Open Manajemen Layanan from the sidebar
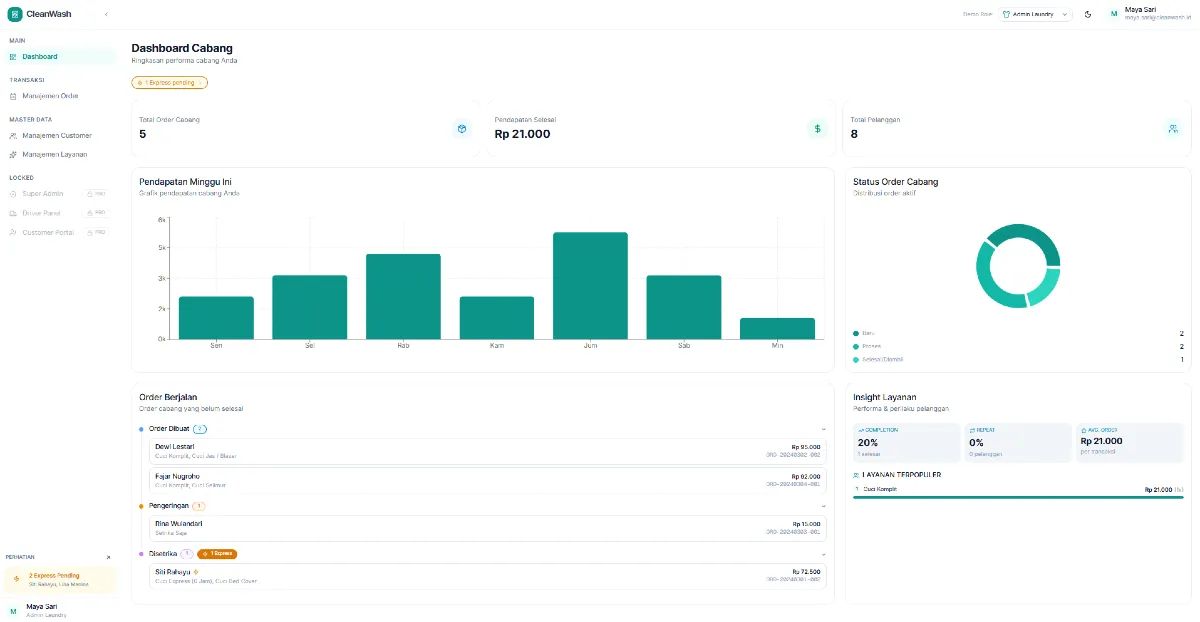 point(60,154)
